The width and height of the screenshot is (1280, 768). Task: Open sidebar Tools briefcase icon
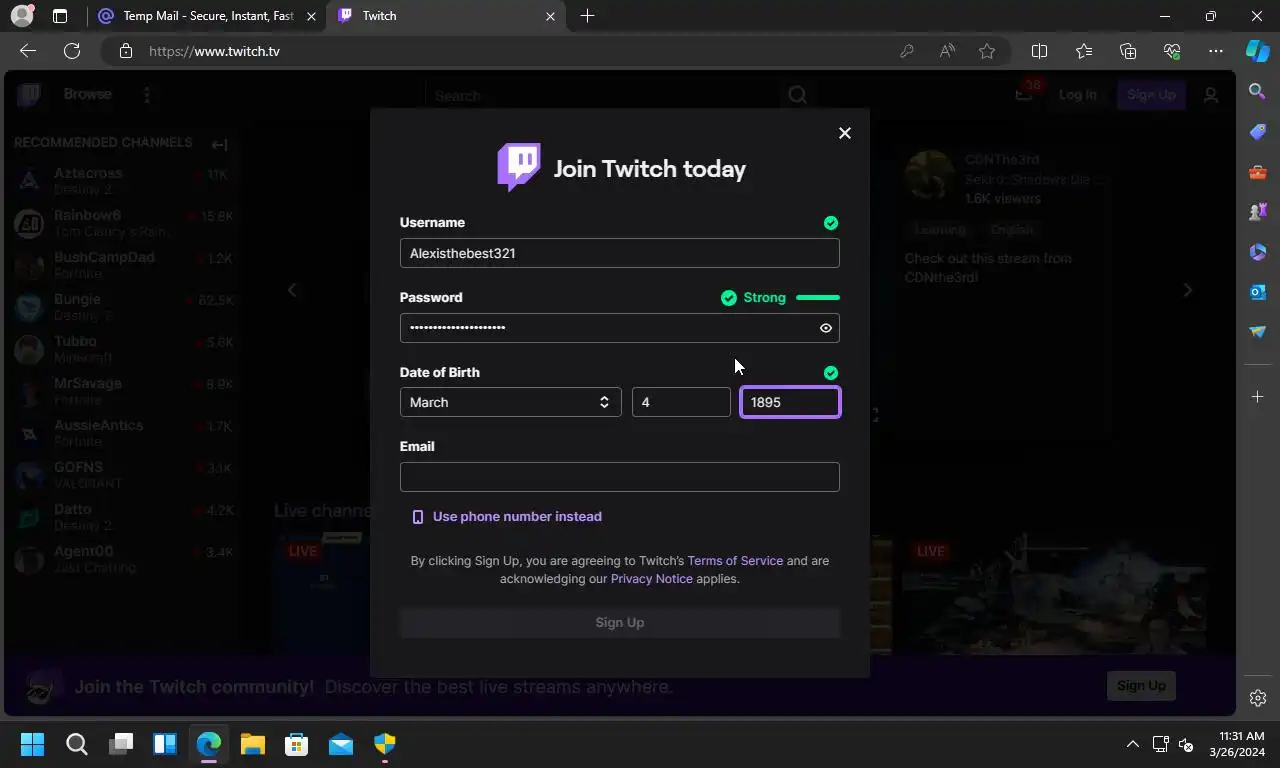pyautogui.click(x=1258, y=172)
